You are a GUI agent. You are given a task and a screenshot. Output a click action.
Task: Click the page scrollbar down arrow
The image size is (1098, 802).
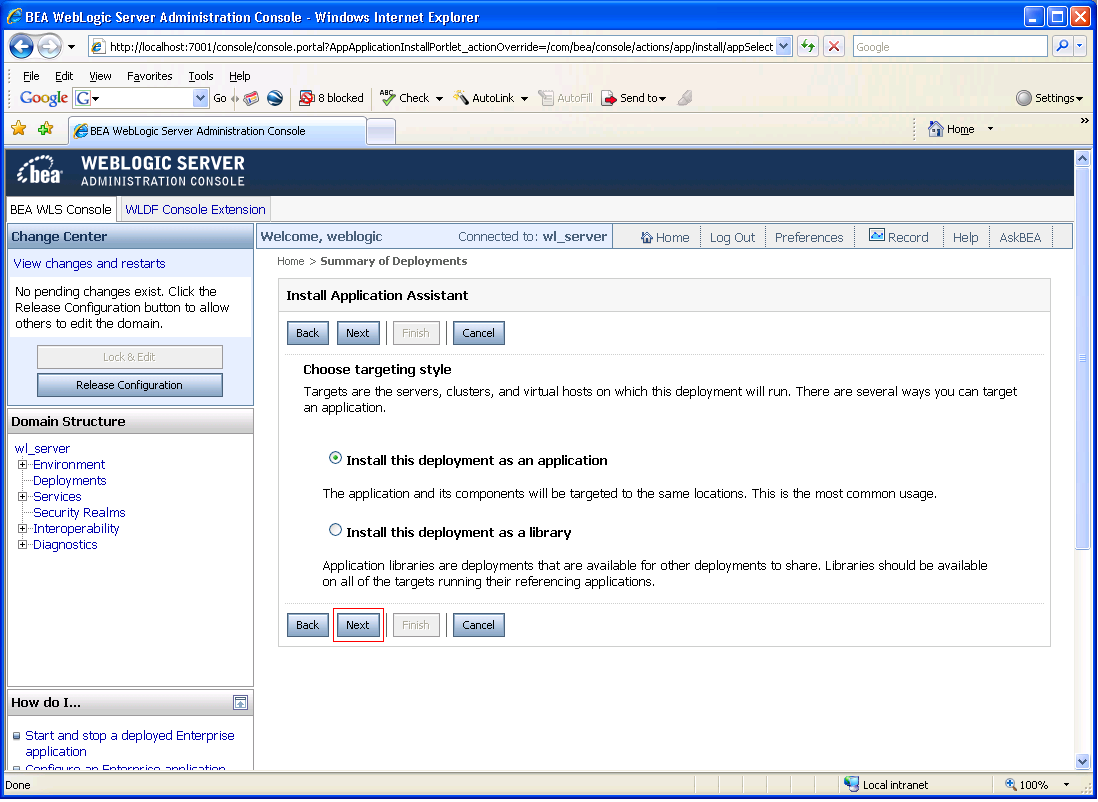[x=1083, y=761]
